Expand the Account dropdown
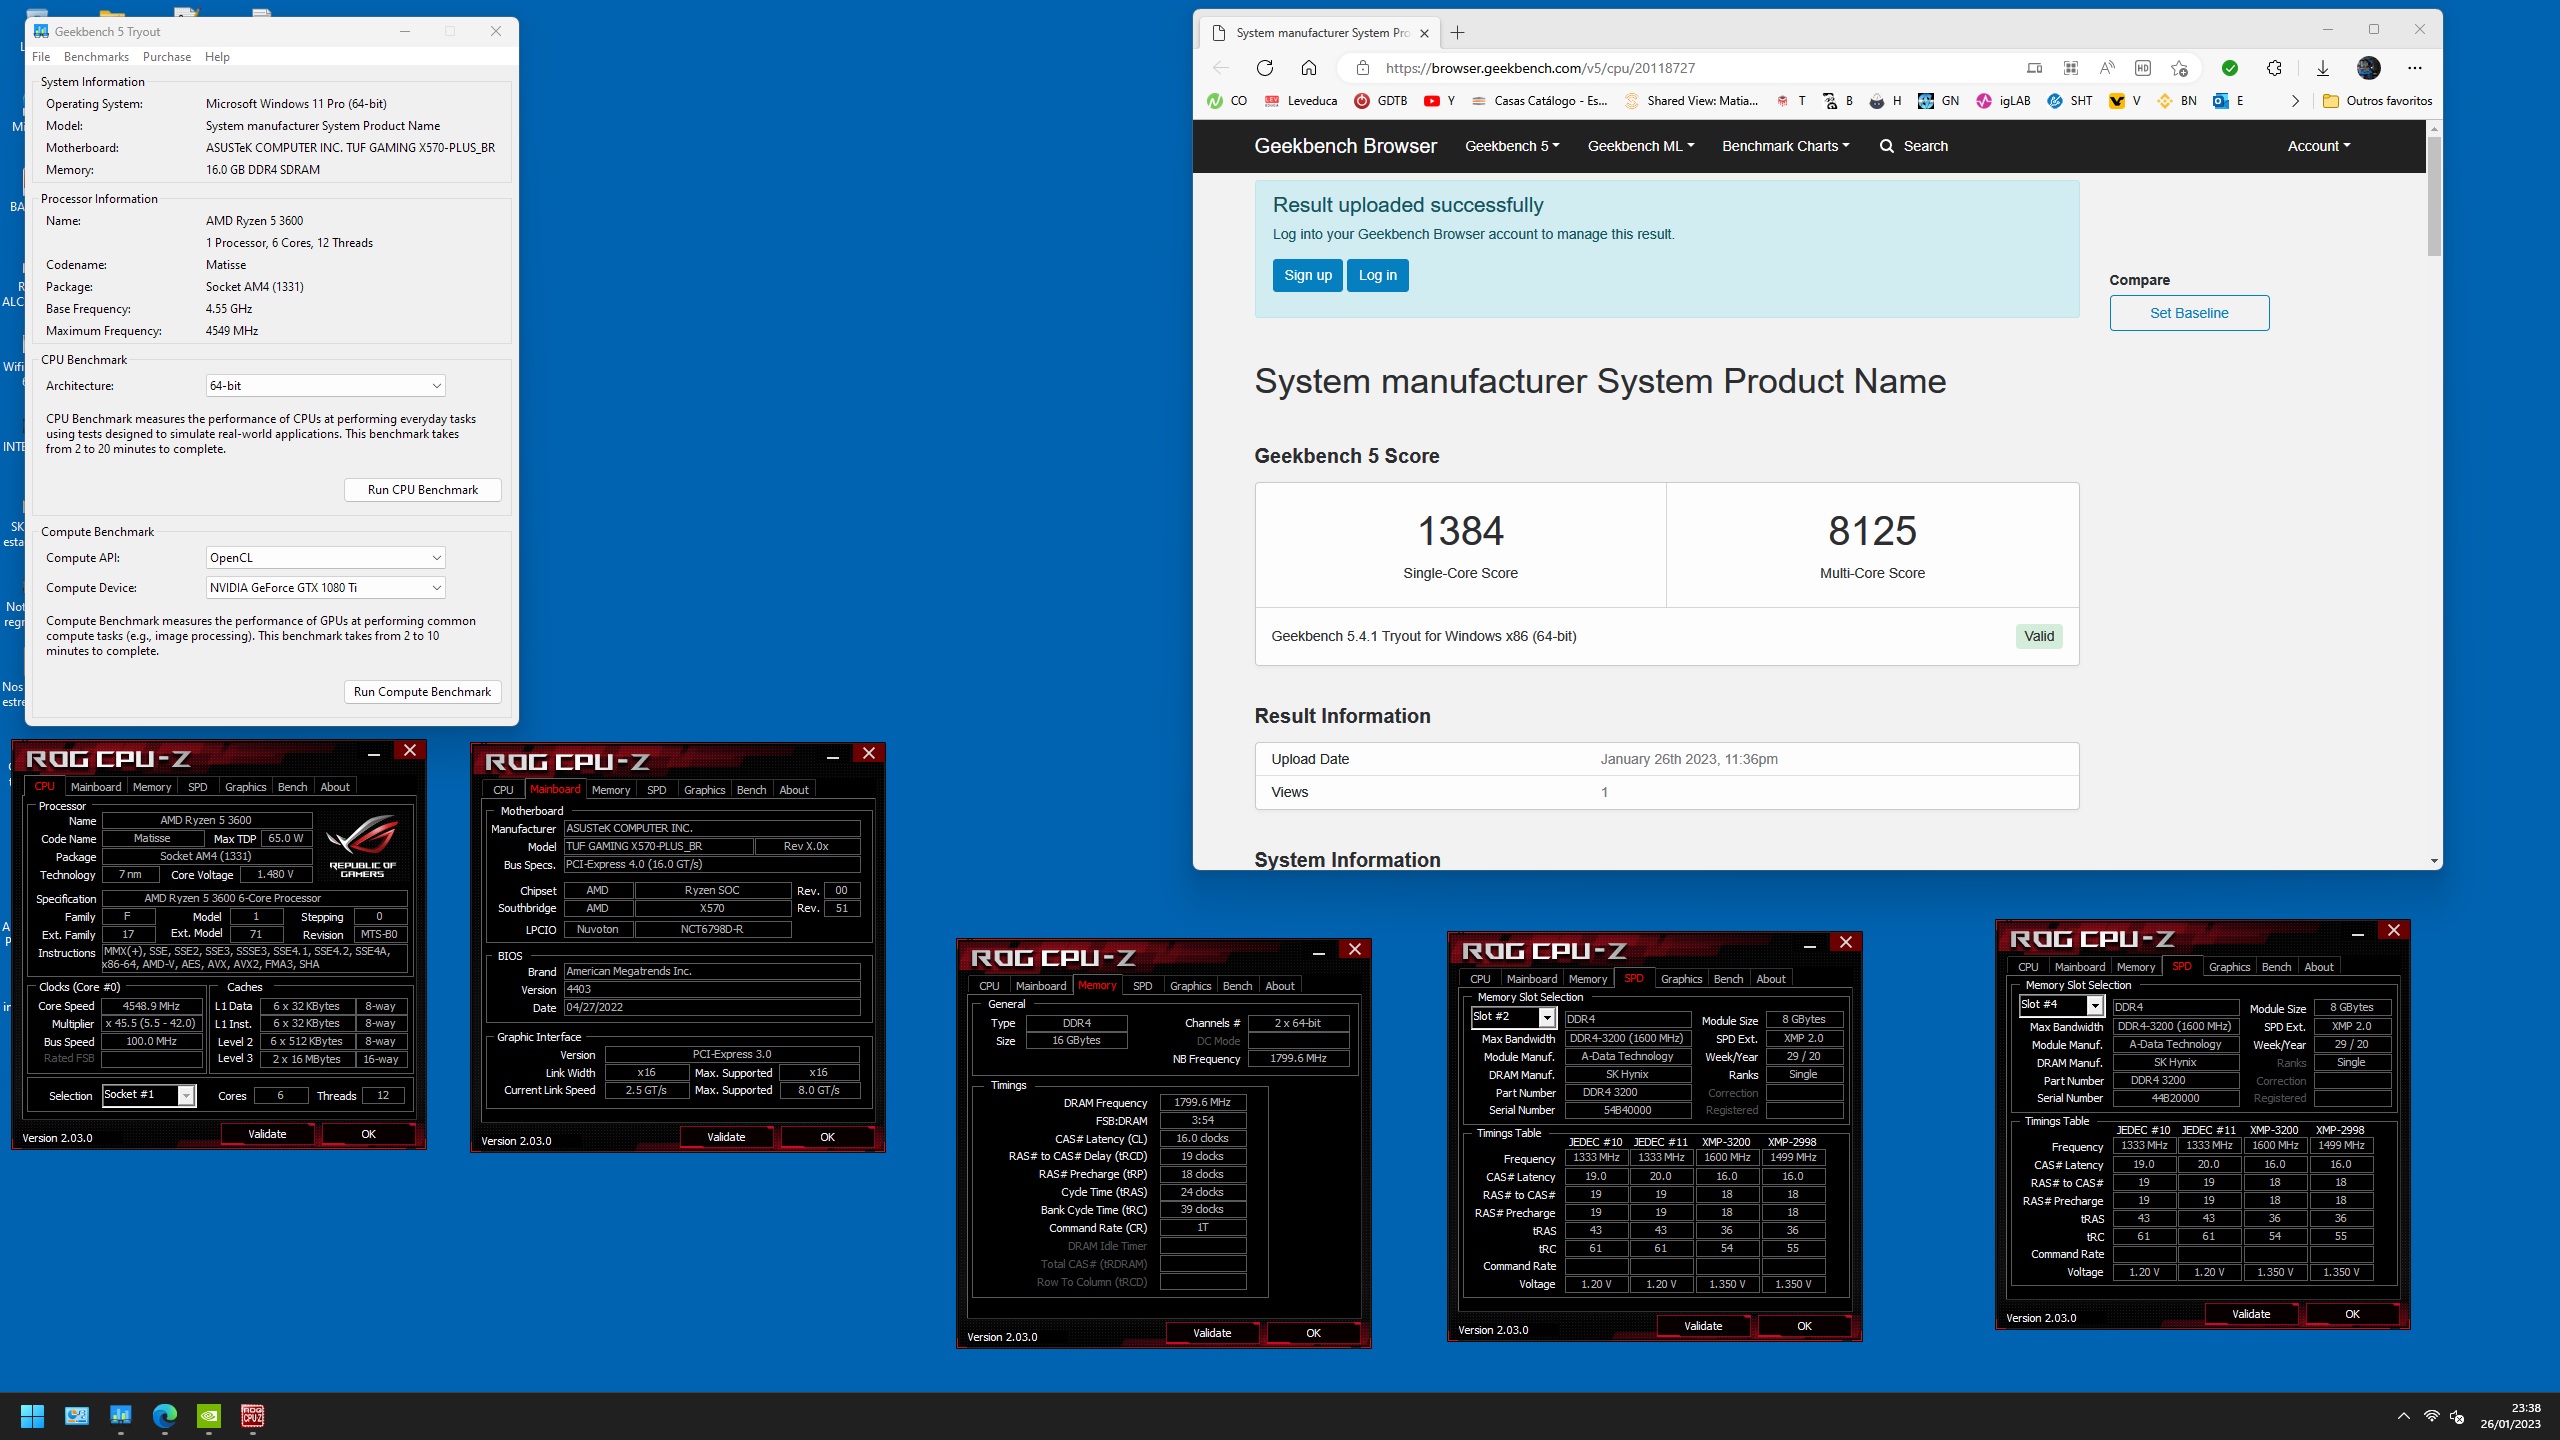This screenshot has height=1440, width=2560. 2318,146
